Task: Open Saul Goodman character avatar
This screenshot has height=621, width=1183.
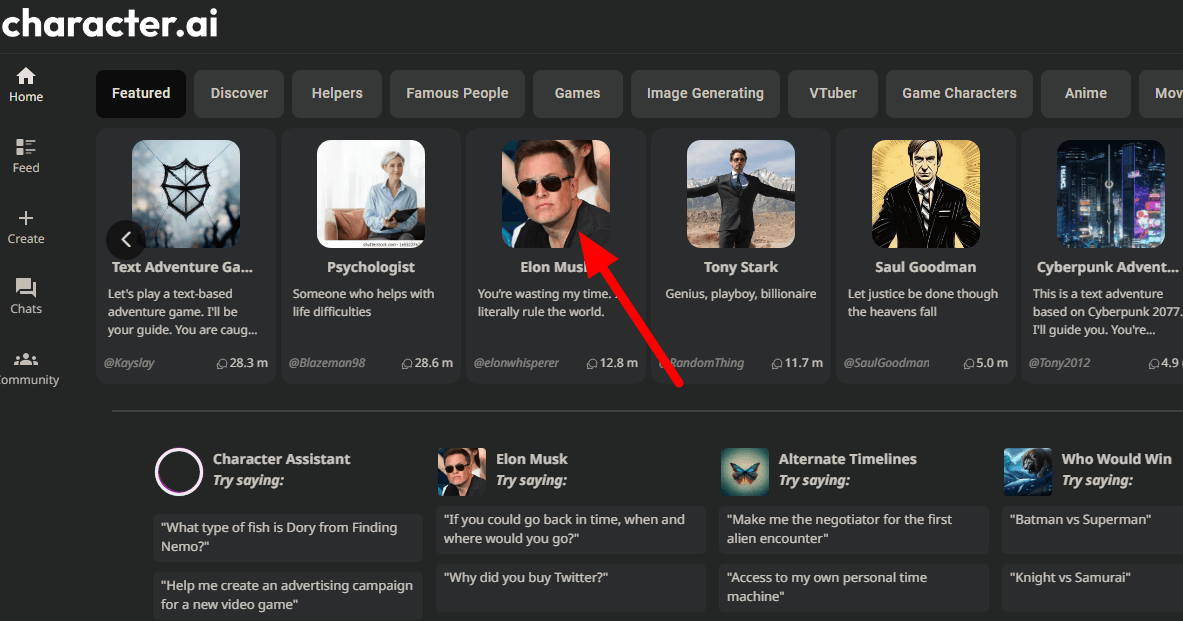Action: coord(926,194)
